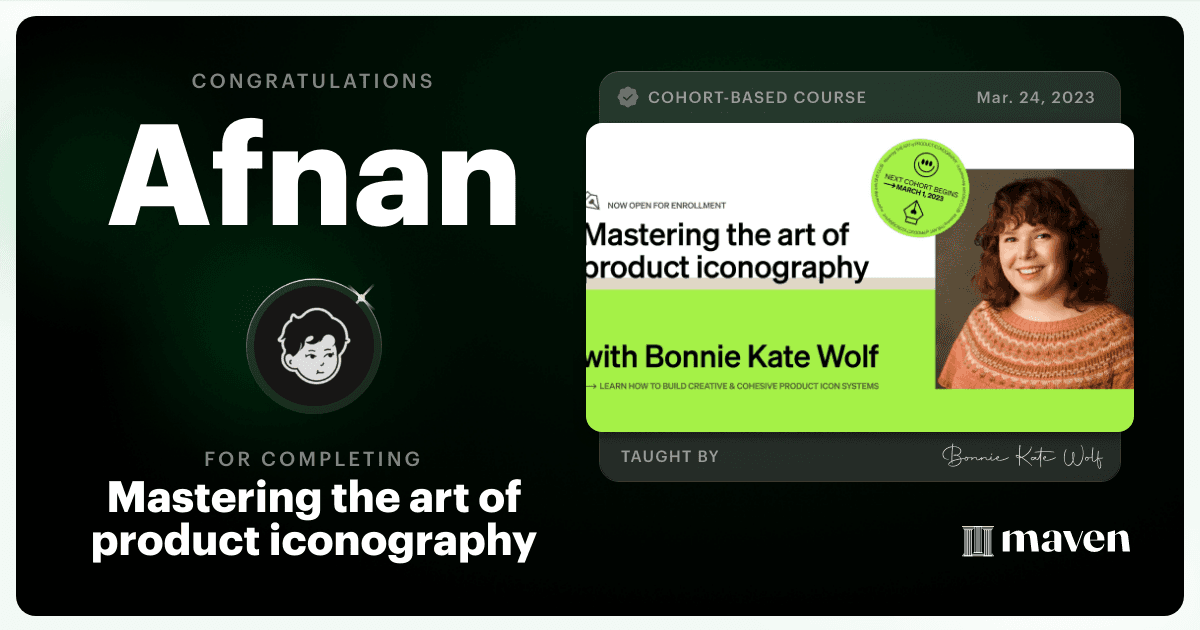Click the large name 'Afnan'

pyautogui.click(x=313, y=175)
